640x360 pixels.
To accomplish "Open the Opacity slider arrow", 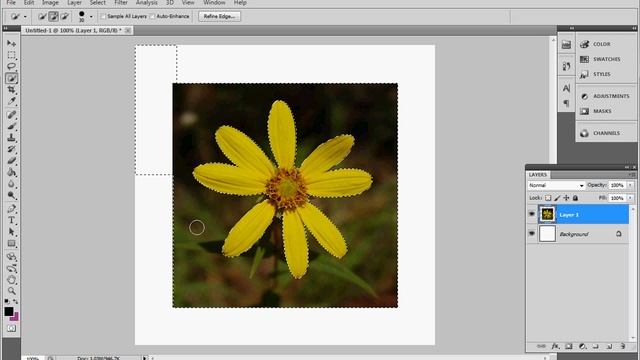I will (x=631, y=185).
